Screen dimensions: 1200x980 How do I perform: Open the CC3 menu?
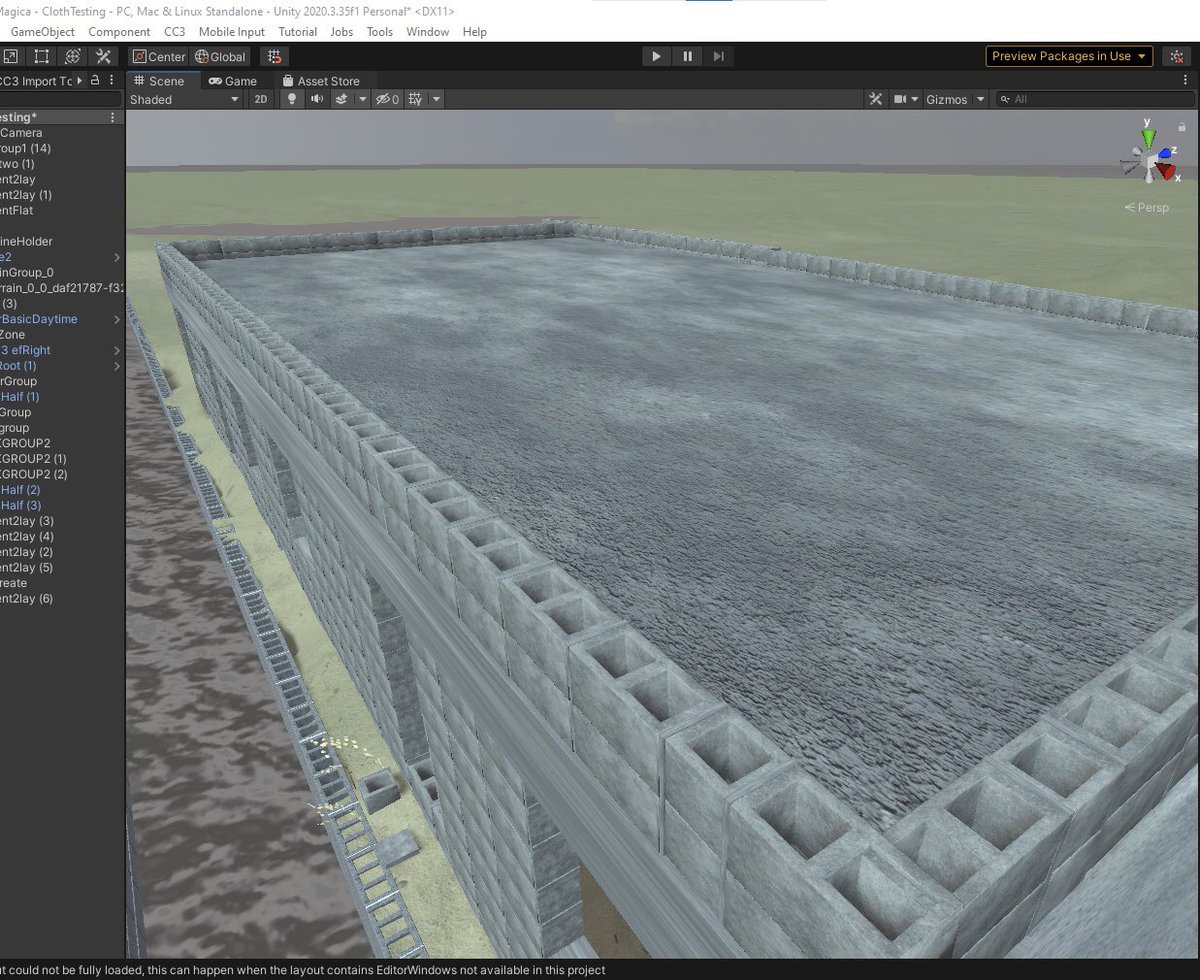(174, 32)
